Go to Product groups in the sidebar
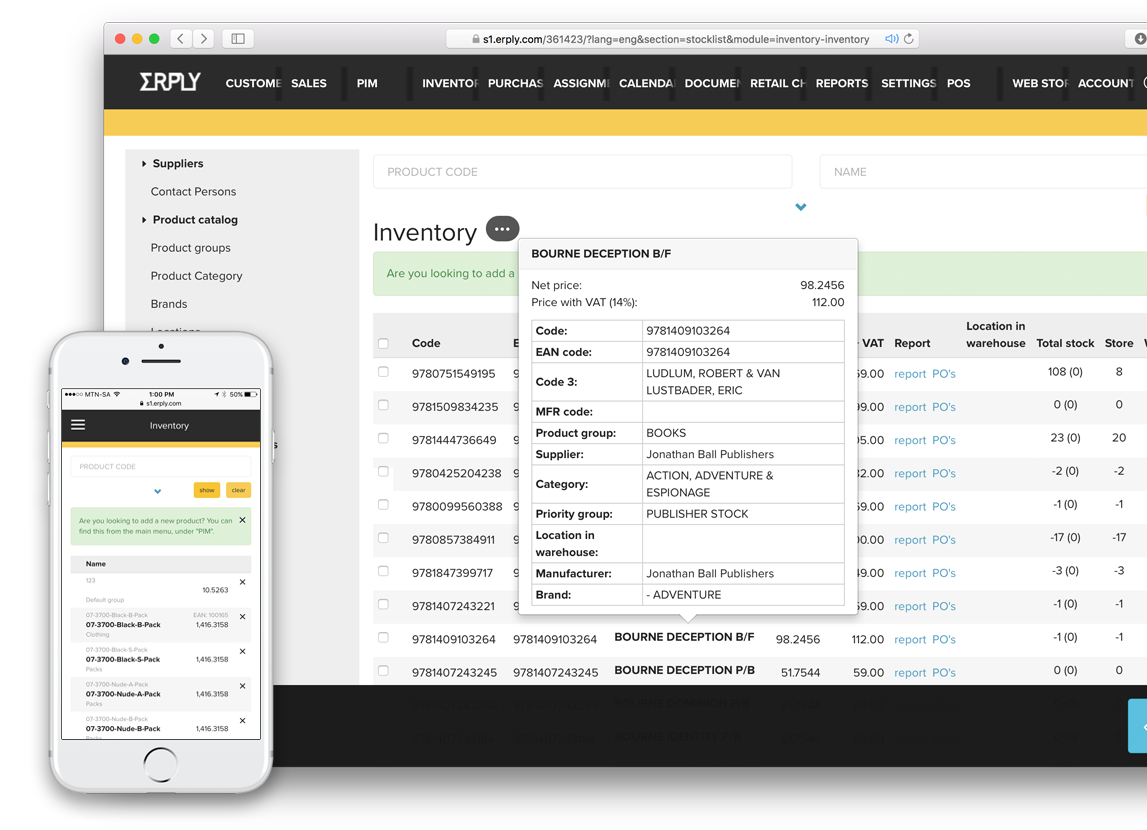1147x830 pixels. [x=190, y=248]
